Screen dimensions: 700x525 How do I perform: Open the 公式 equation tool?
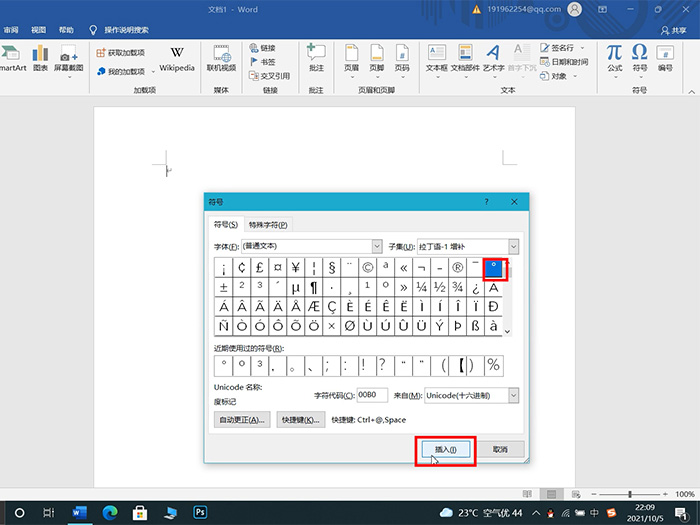(615, 60)
